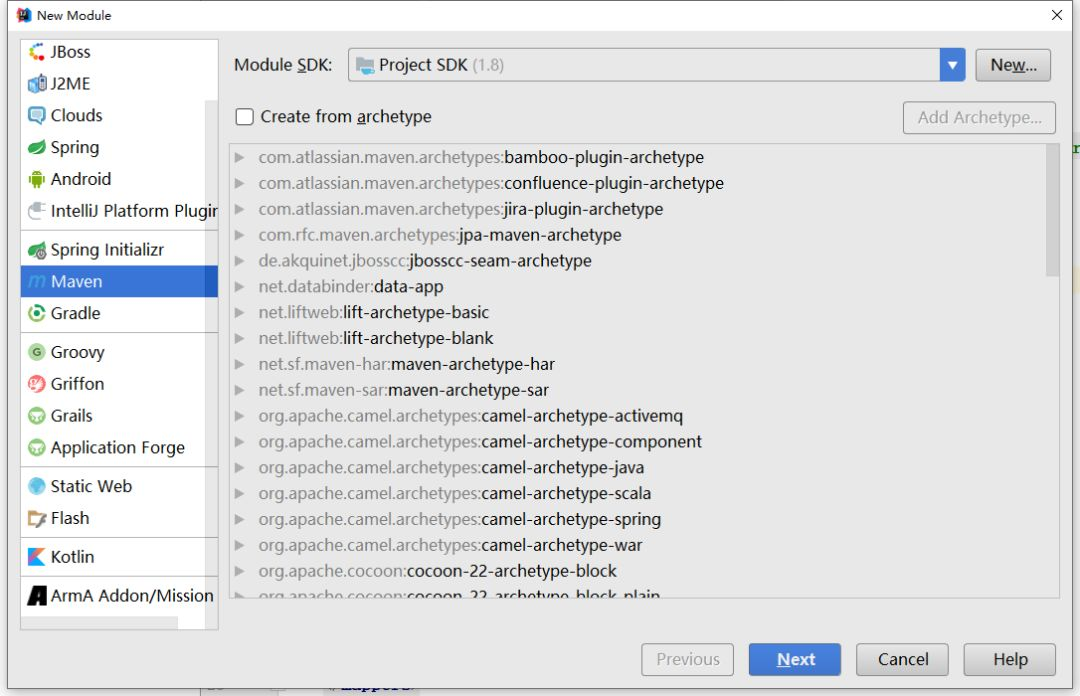Choose the Gradle icon
This screenshot has width=1080, height=696.
coord(37,314)
